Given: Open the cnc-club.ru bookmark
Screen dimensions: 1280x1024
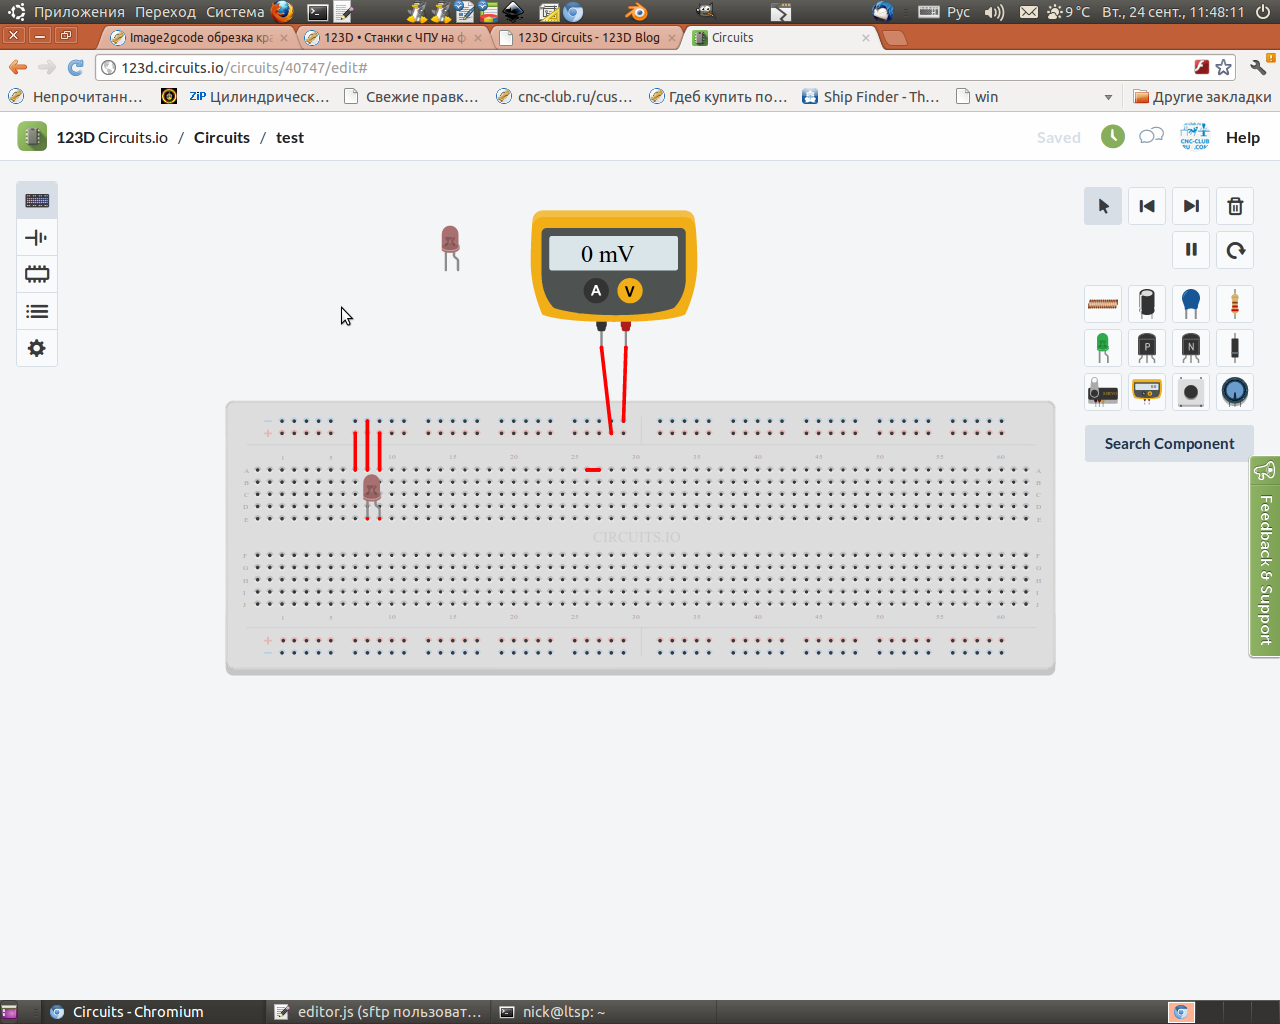Looking at the screenshot, I should (564, 97).
